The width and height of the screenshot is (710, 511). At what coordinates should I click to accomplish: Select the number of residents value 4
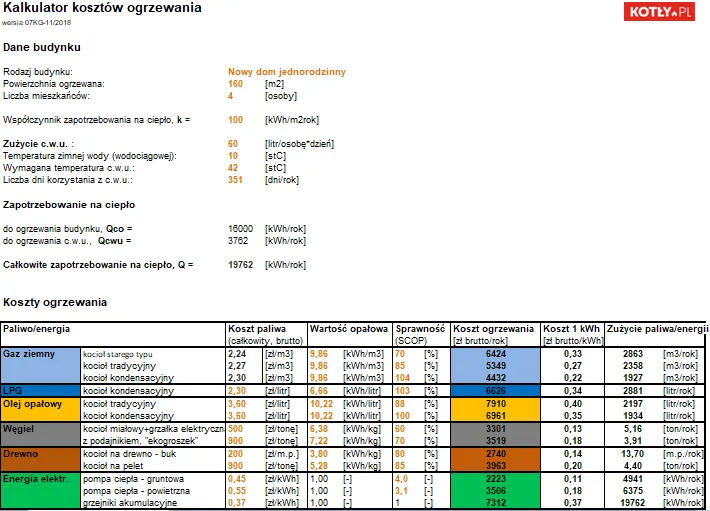[x=230, y=96]
